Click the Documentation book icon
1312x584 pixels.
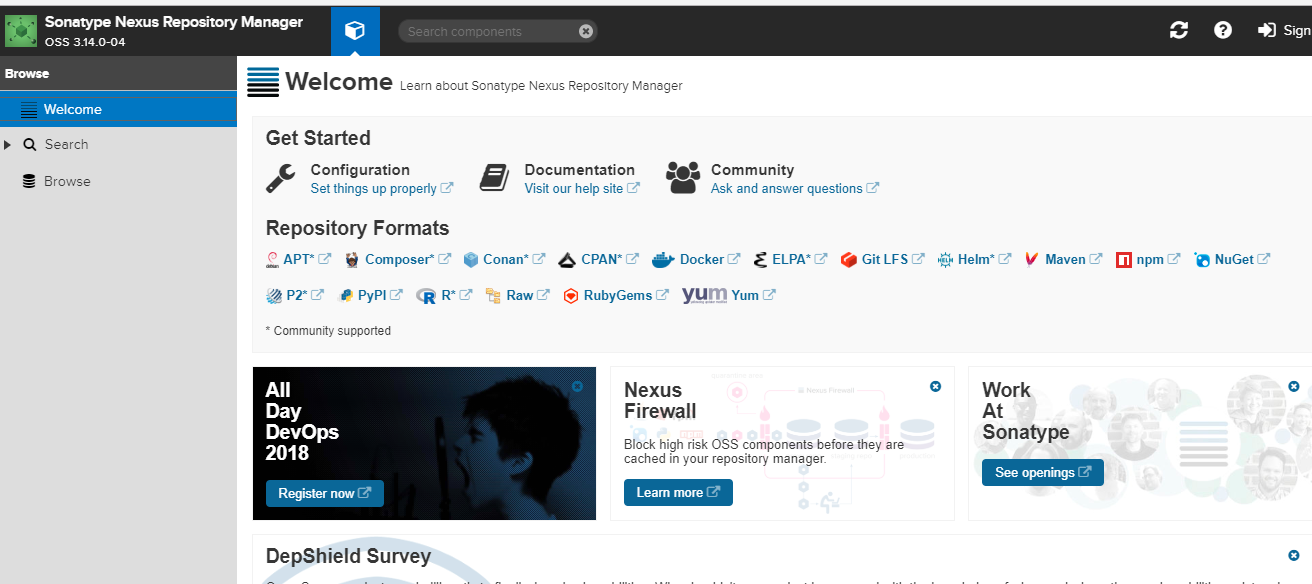(495, 178)
